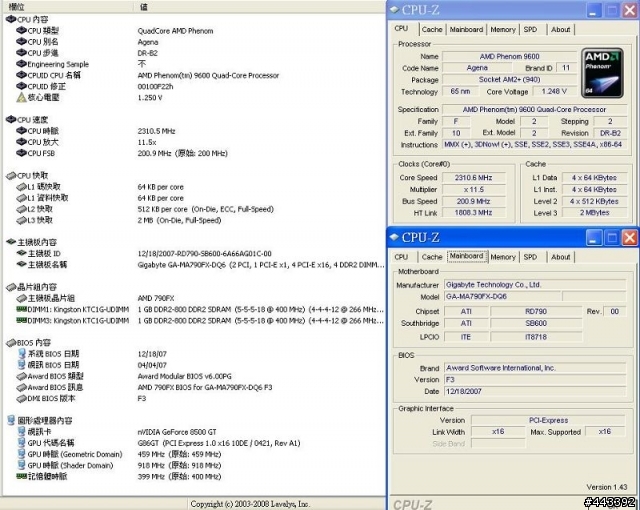Click the Engineering Sample row icon
This screenshot has width=640, height=510.
tap(21, 64)
